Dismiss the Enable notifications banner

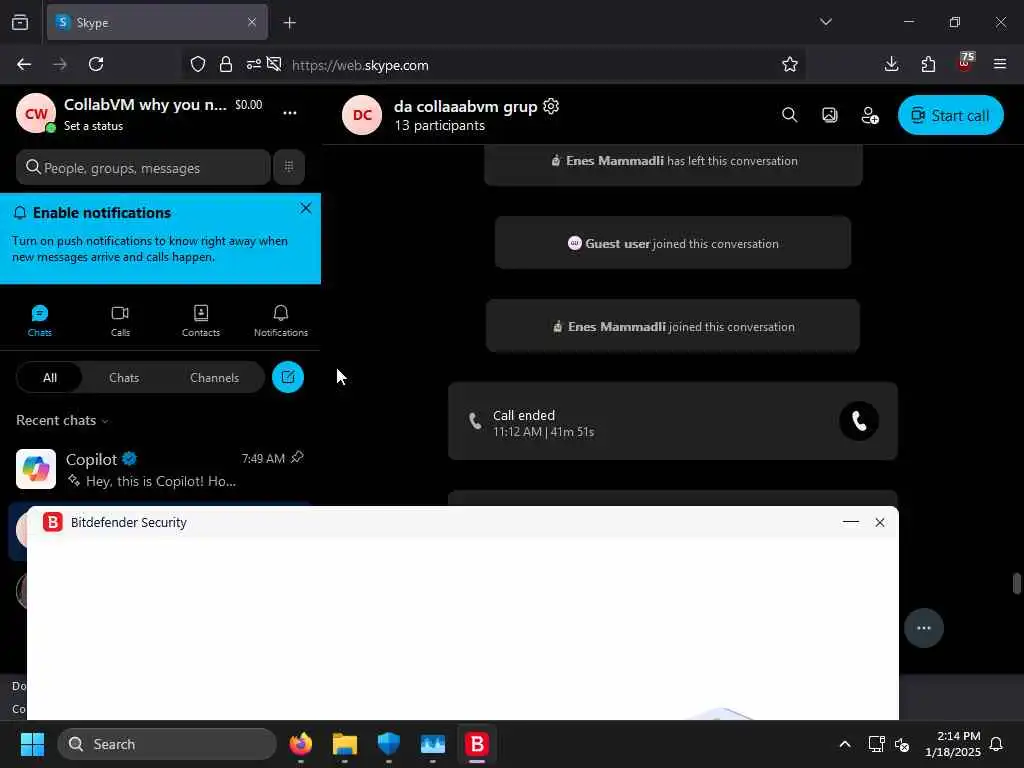(x=306, y=208)
